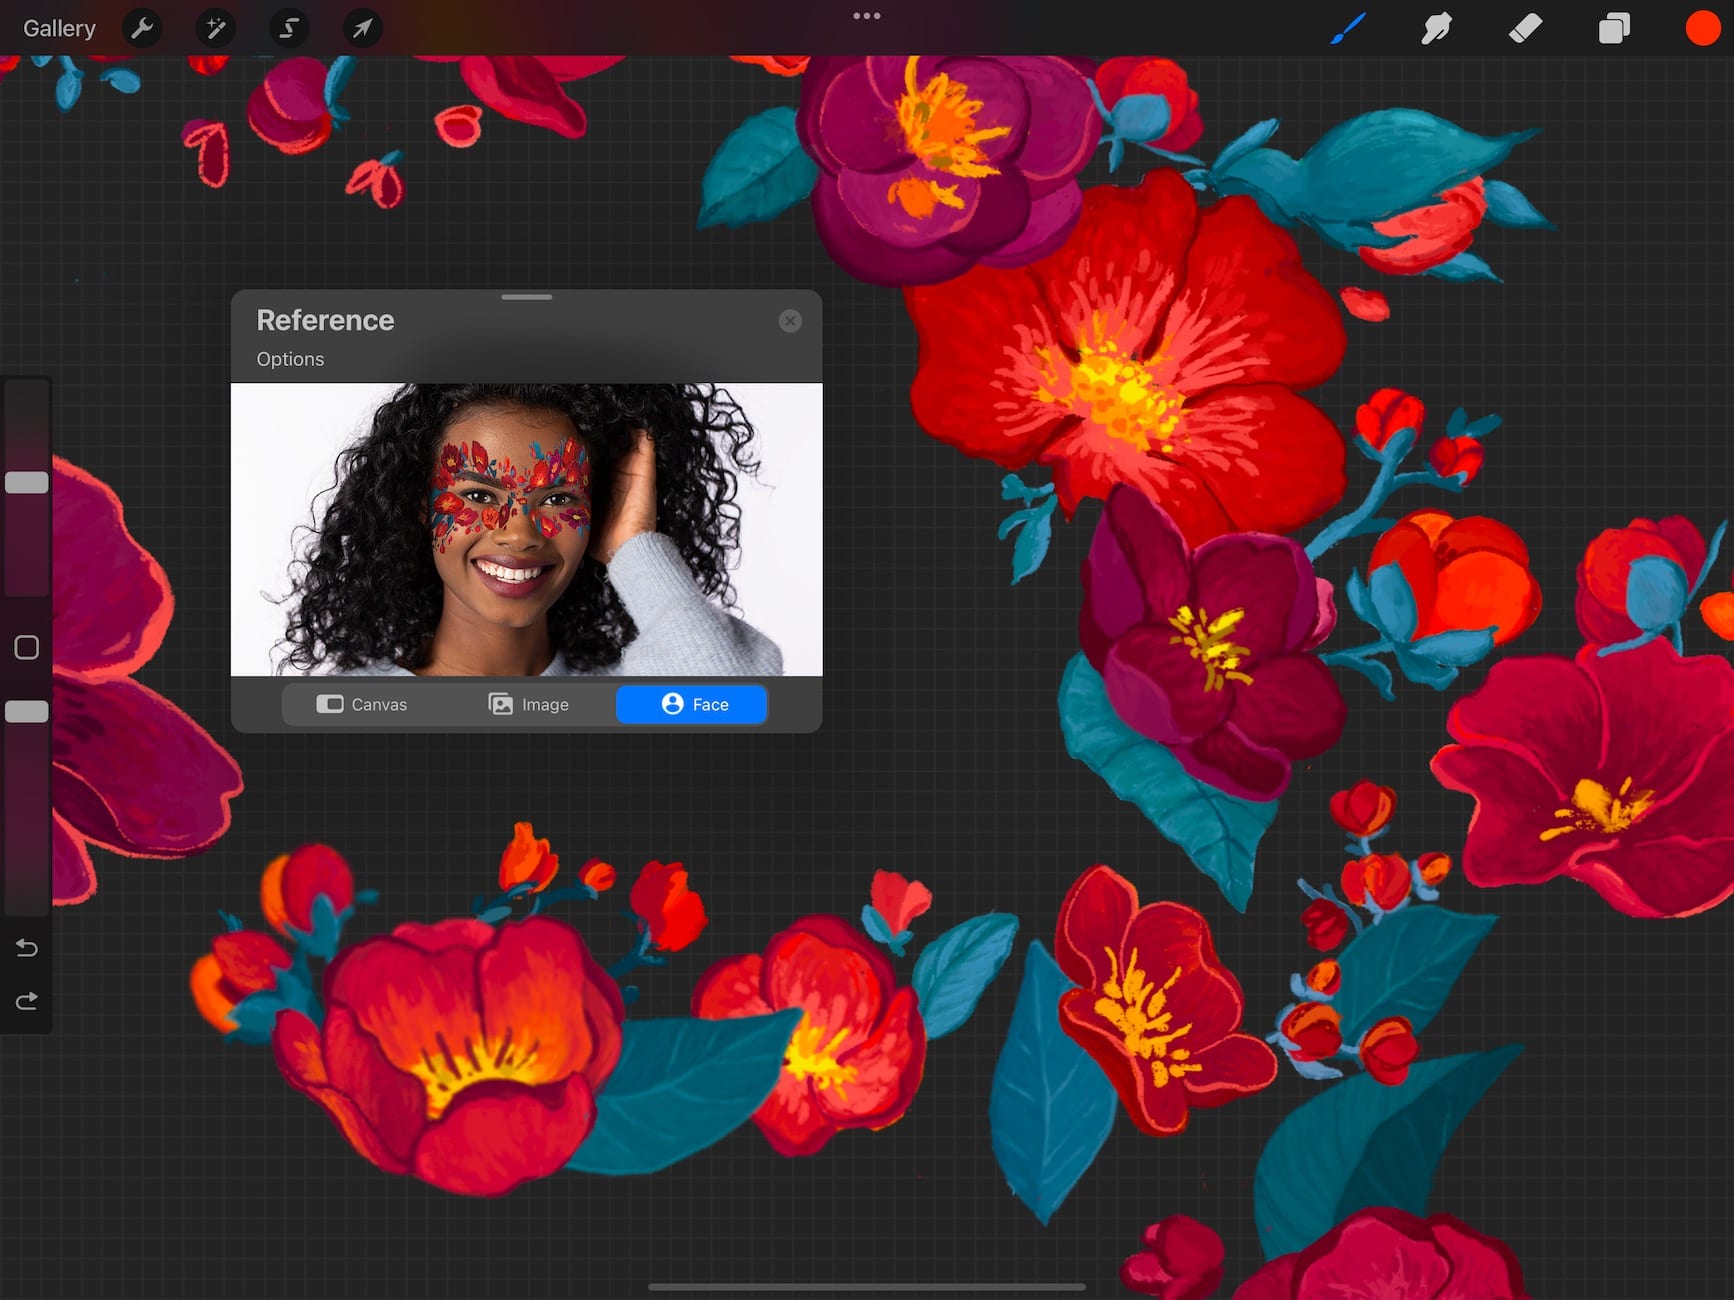Select the Eraser tool

pyautogui.click(x=1525, y=28)
